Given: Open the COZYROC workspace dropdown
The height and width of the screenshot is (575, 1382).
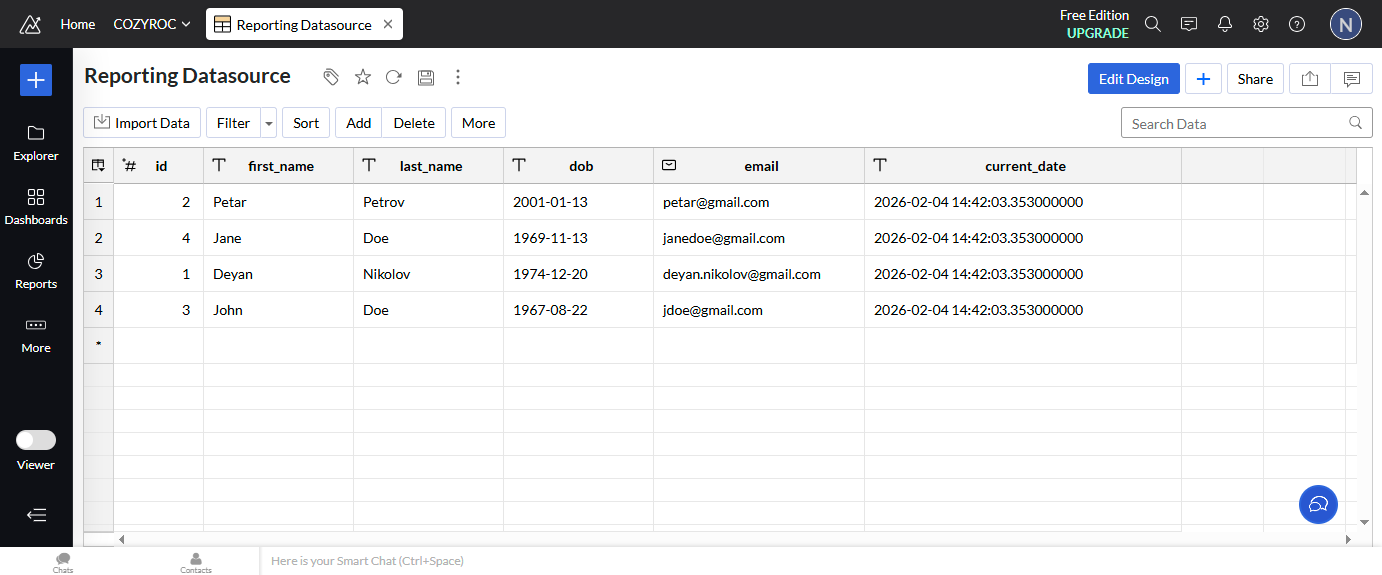Looking at the screenshot, I should pyautogui.click(x=152, y=24).
